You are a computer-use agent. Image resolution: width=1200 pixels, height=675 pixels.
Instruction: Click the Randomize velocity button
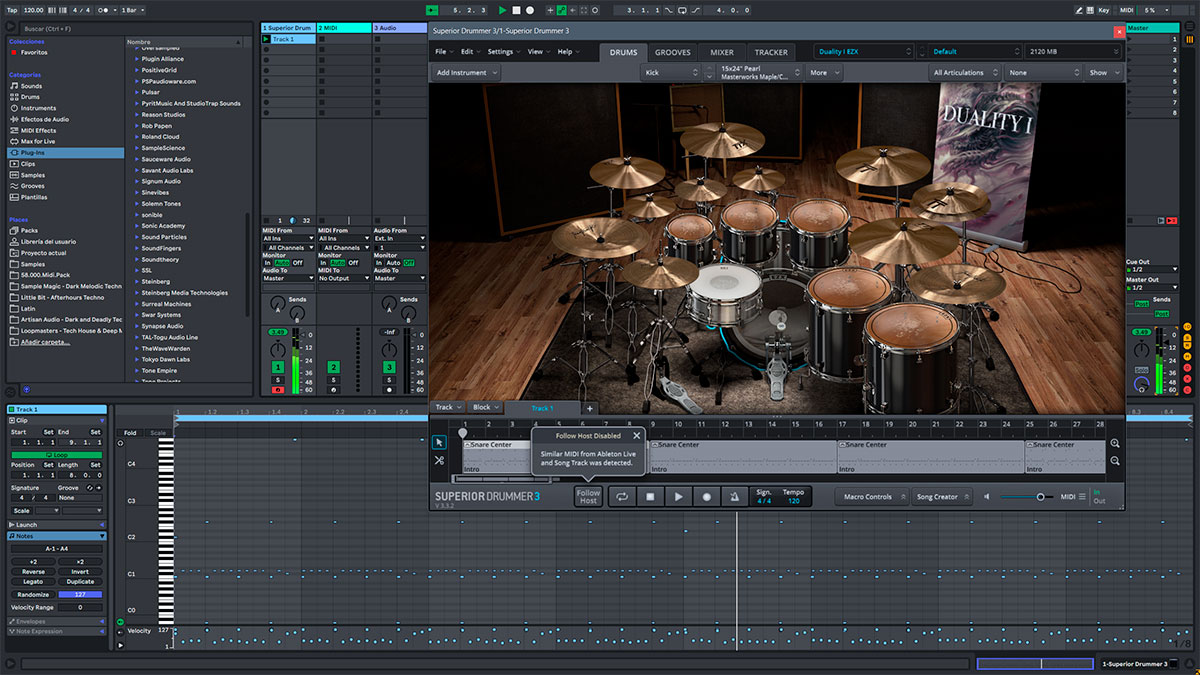(33, 595)
